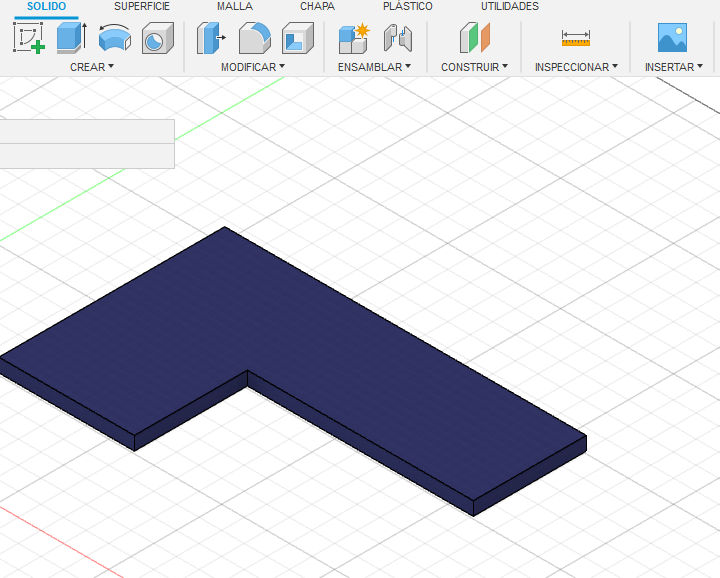The height and width of the screenshot is (578, 720).
Task: Open the CONSTRUIR dropdown
Action: tap(474, 67)
